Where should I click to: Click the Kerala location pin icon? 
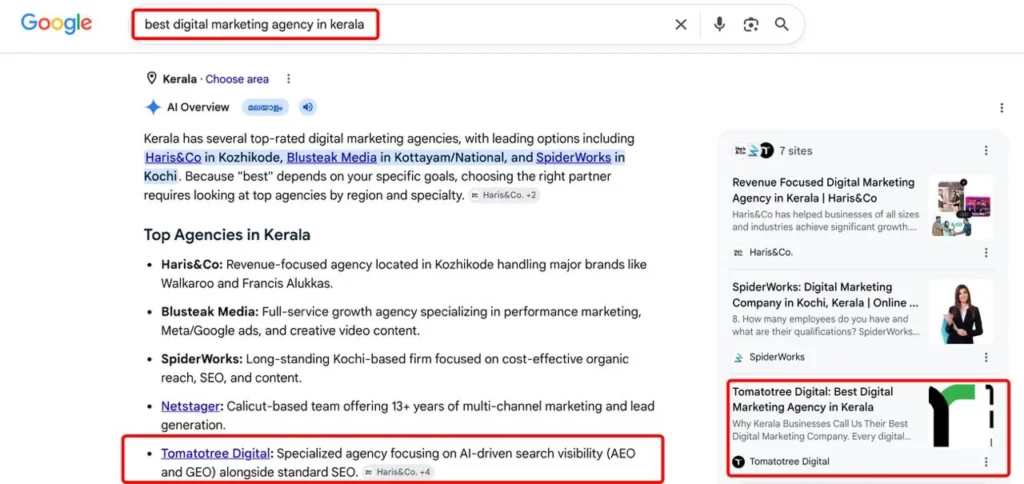152,79
